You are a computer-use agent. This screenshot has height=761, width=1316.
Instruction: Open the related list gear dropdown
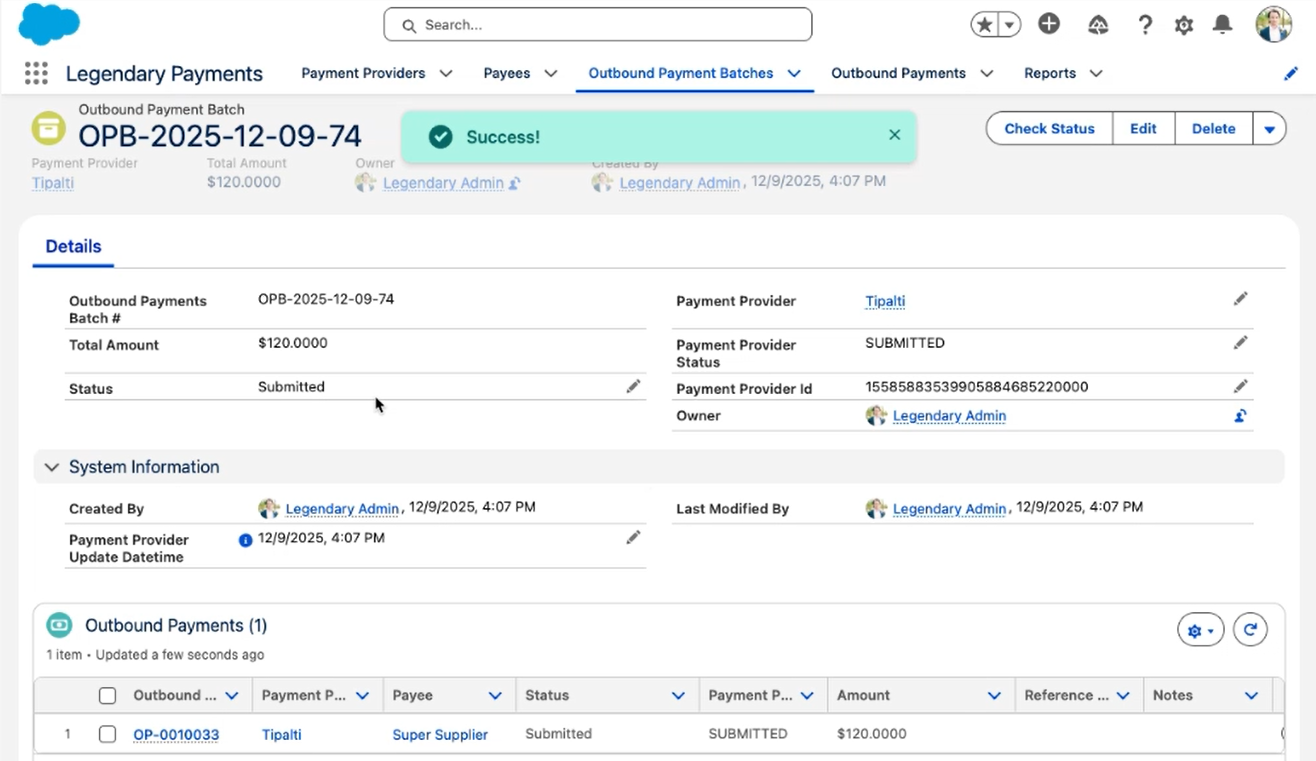click(1200, 630)
